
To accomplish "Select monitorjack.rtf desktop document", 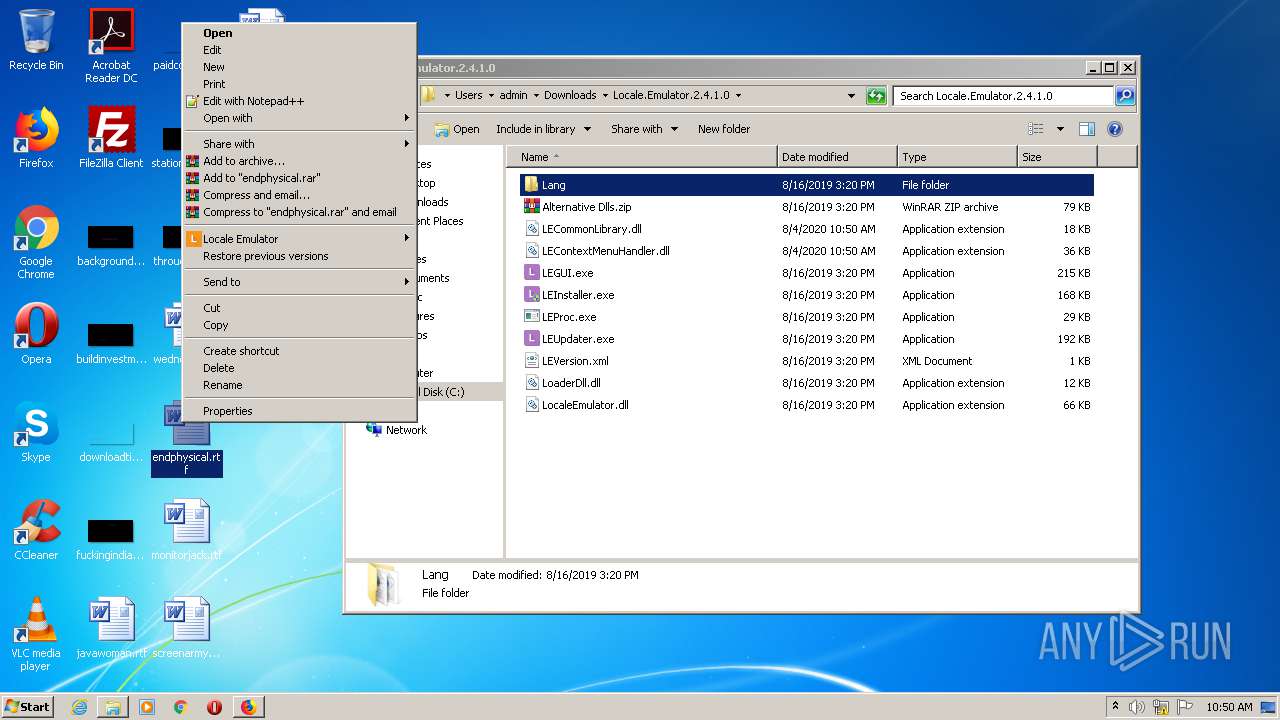I will click(x=187, y=530).
